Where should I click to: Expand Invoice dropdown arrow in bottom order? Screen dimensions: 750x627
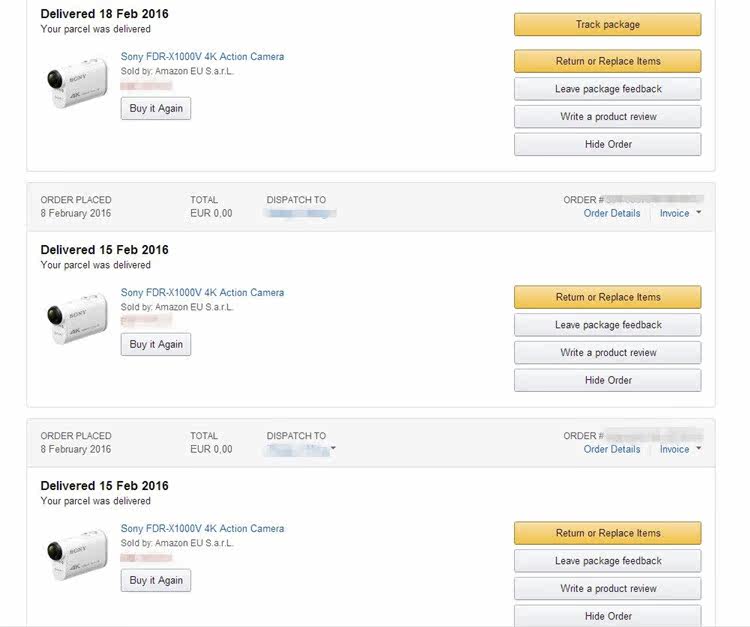coord(698,448)
